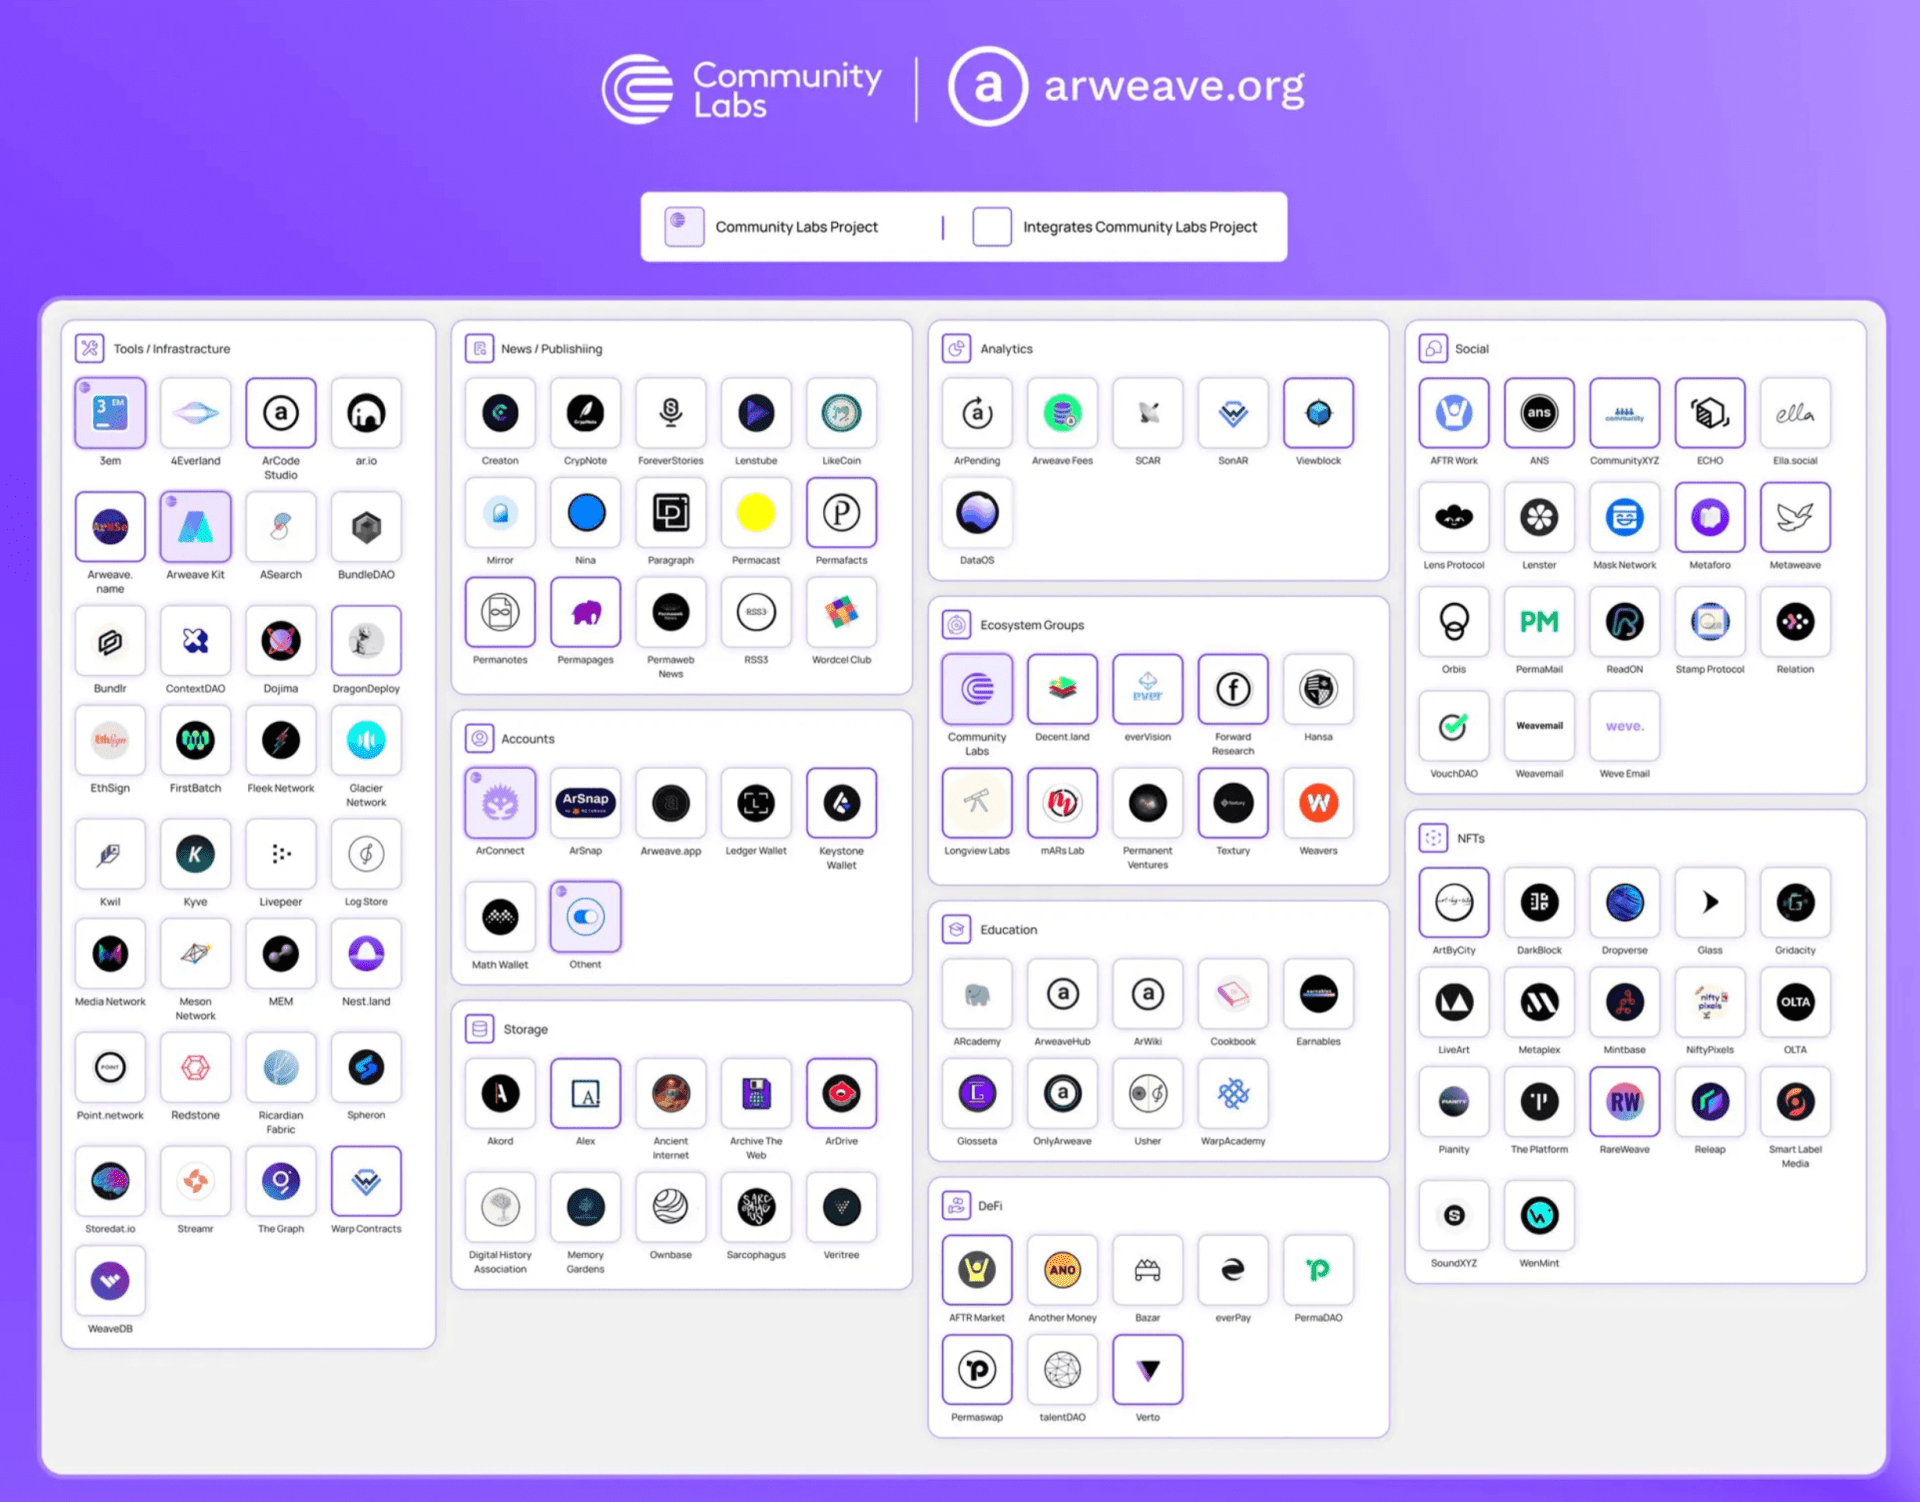
Task: Click the DeFi section header icon
Action: [x=957, y=1206]
